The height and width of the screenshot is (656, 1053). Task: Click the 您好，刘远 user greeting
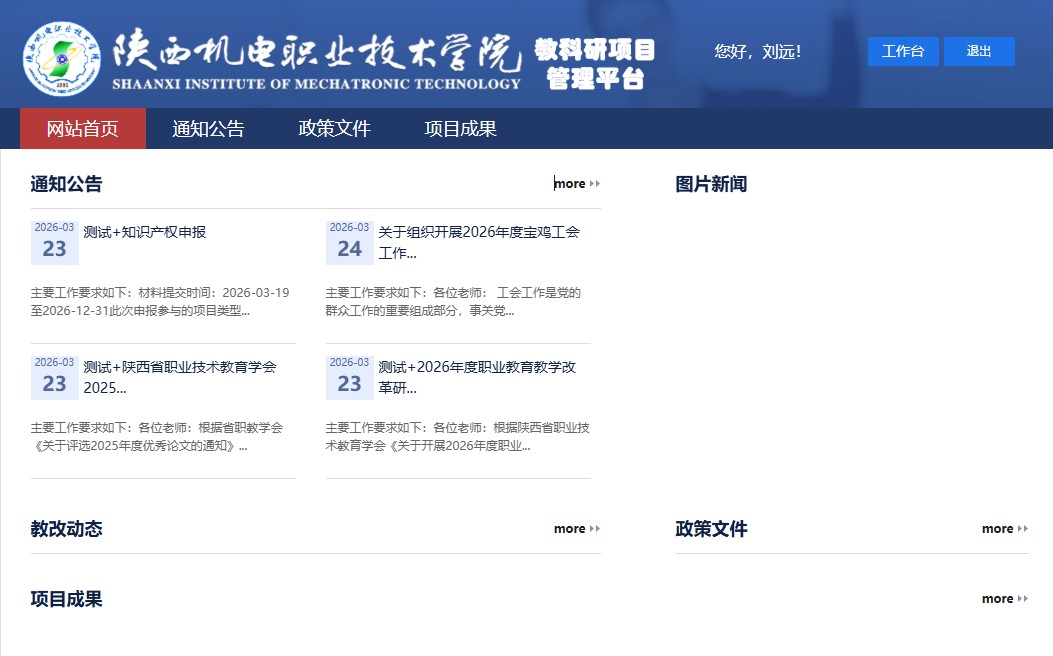pyautogui.click(x=757, y=51)
